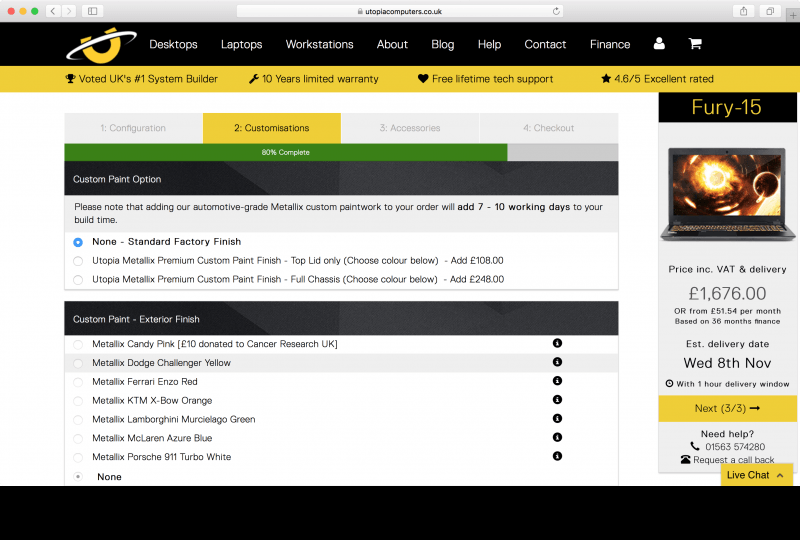Click Request a call back link
This screenshot has height=540, width=800.
733,460
